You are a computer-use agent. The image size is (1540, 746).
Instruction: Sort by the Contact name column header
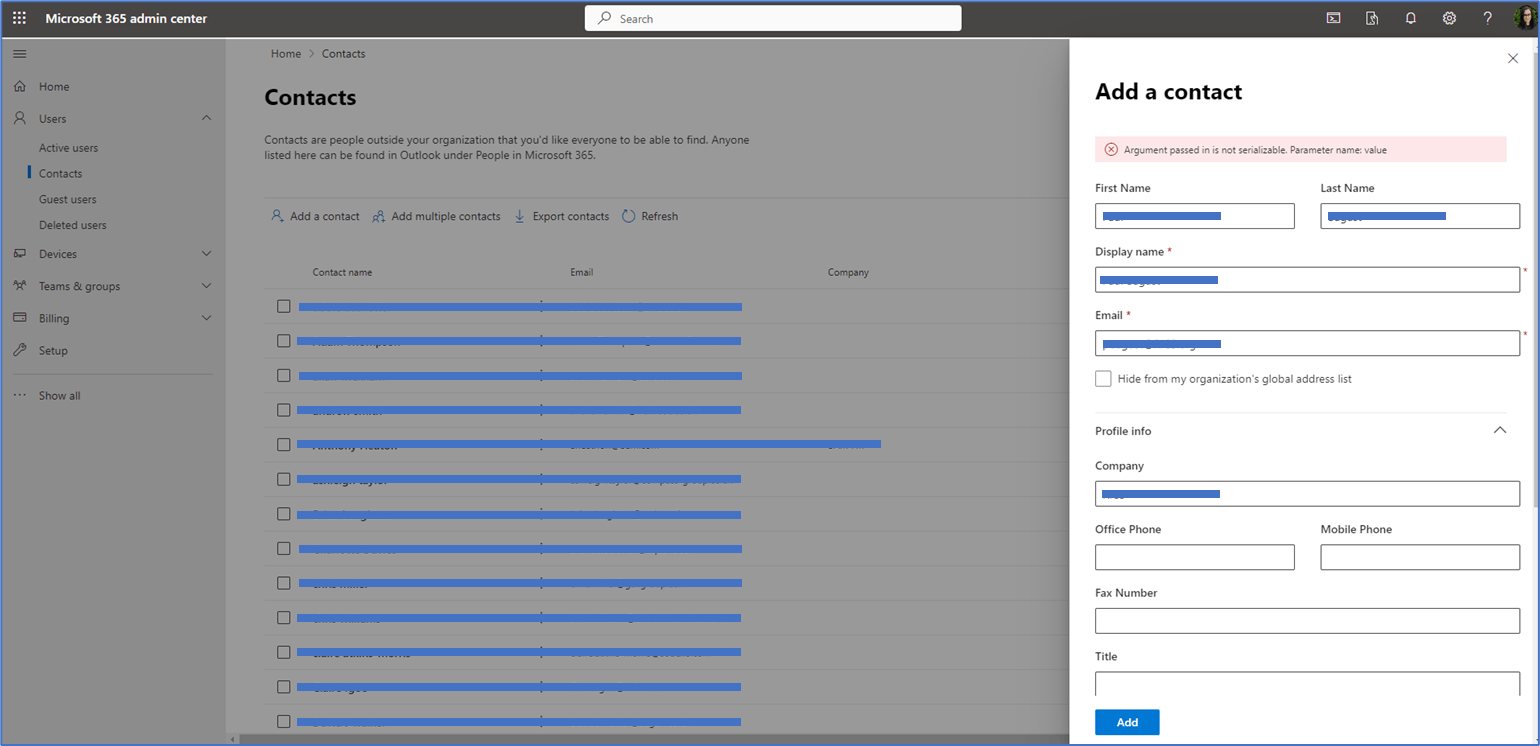pyautogui.click(x=342, y=272)
